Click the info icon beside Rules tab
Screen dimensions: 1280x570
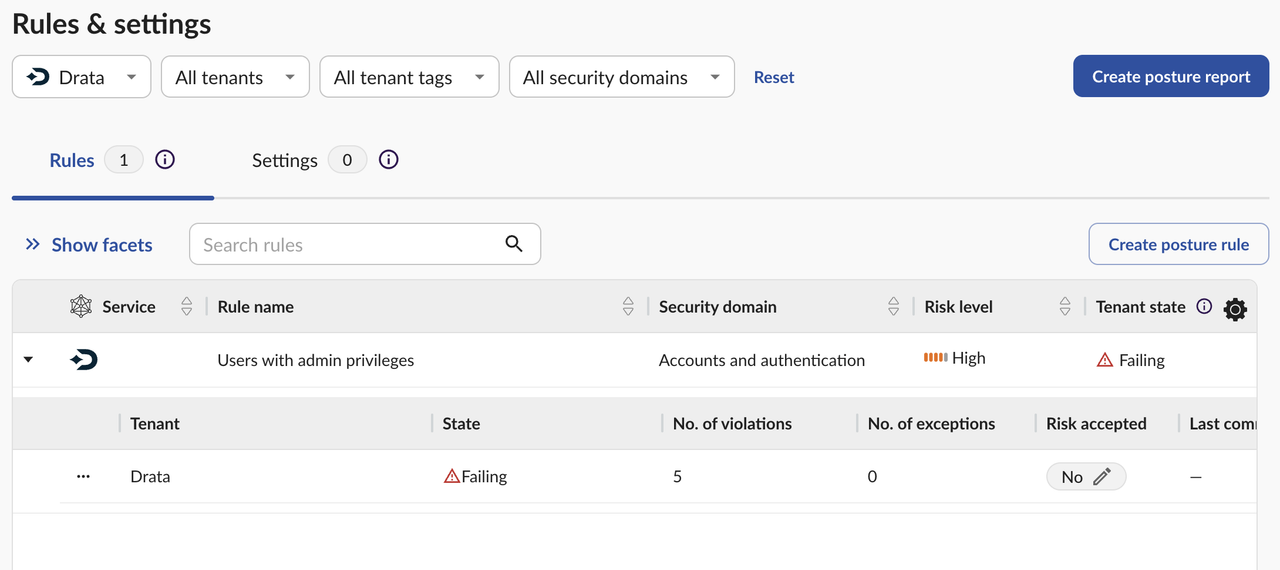tap(165, 160)
